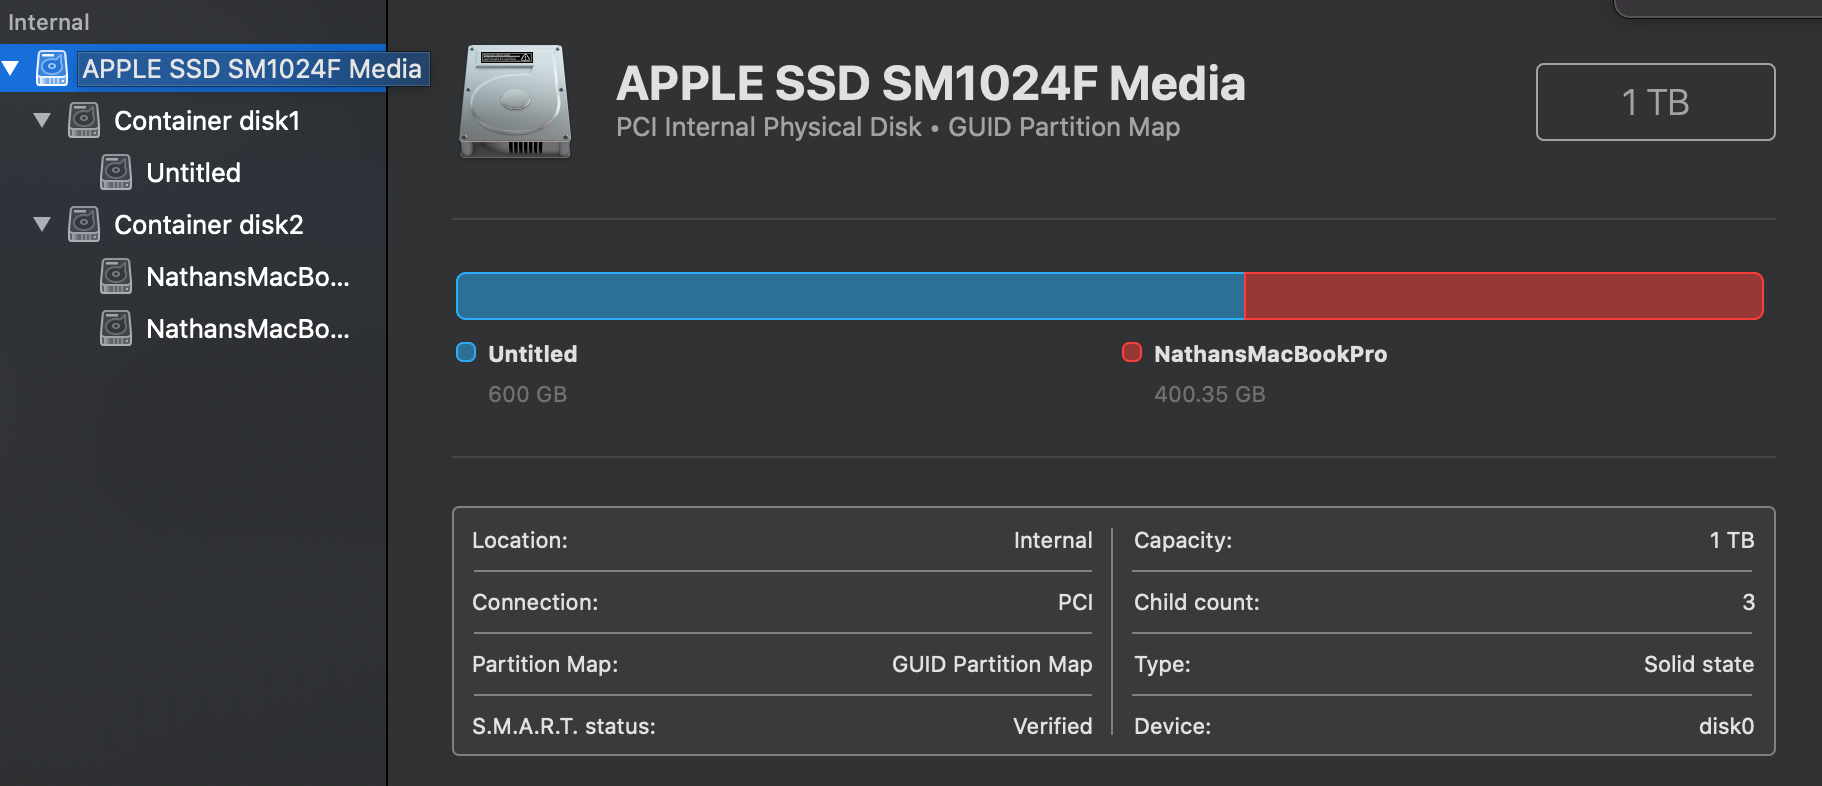This screenshot has height=786, width=1822.
Task: Click the Internal section header in sidebar
Action: 49,22
